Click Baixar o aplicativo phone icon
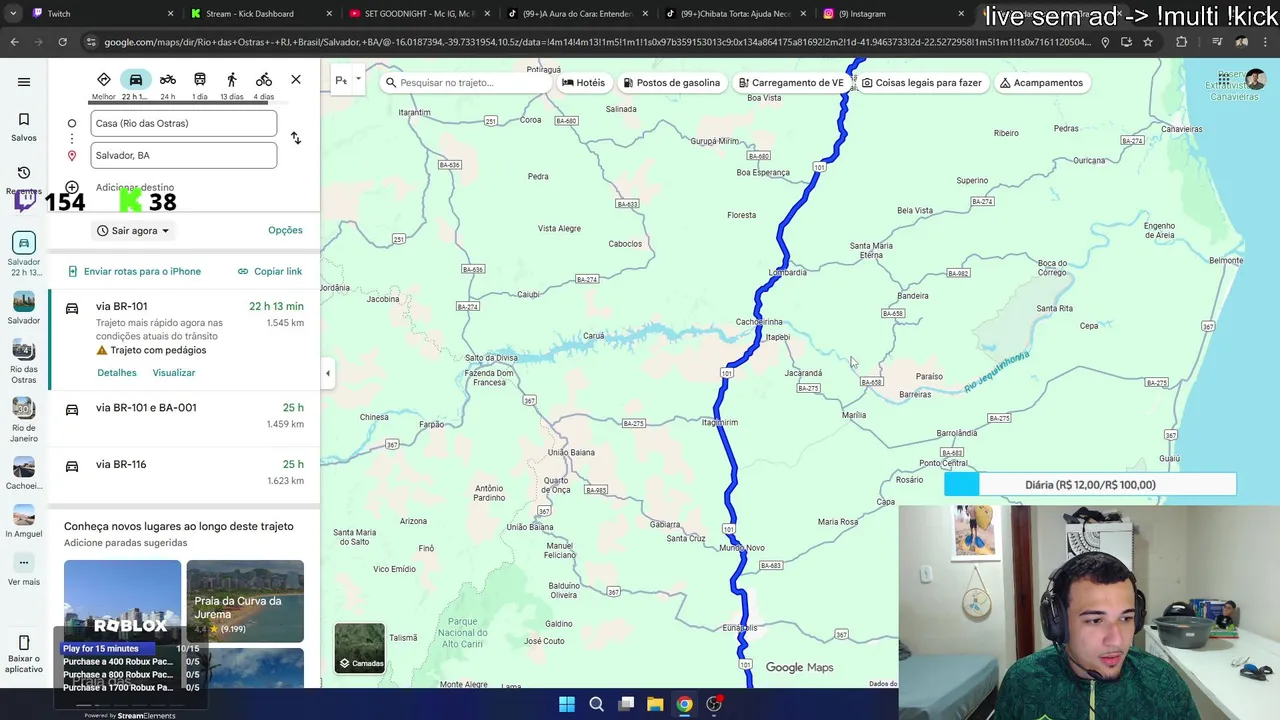This screenshot has height=720, width=1280. click(x=24, y=642)
